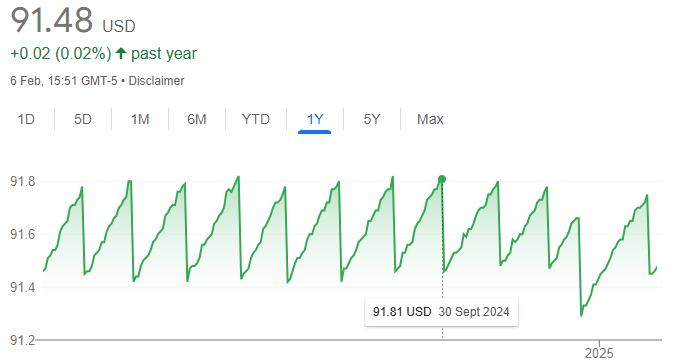The image size is (676, 362).
Task: Click the green up arrow icon
Action: tap(121, 53)
